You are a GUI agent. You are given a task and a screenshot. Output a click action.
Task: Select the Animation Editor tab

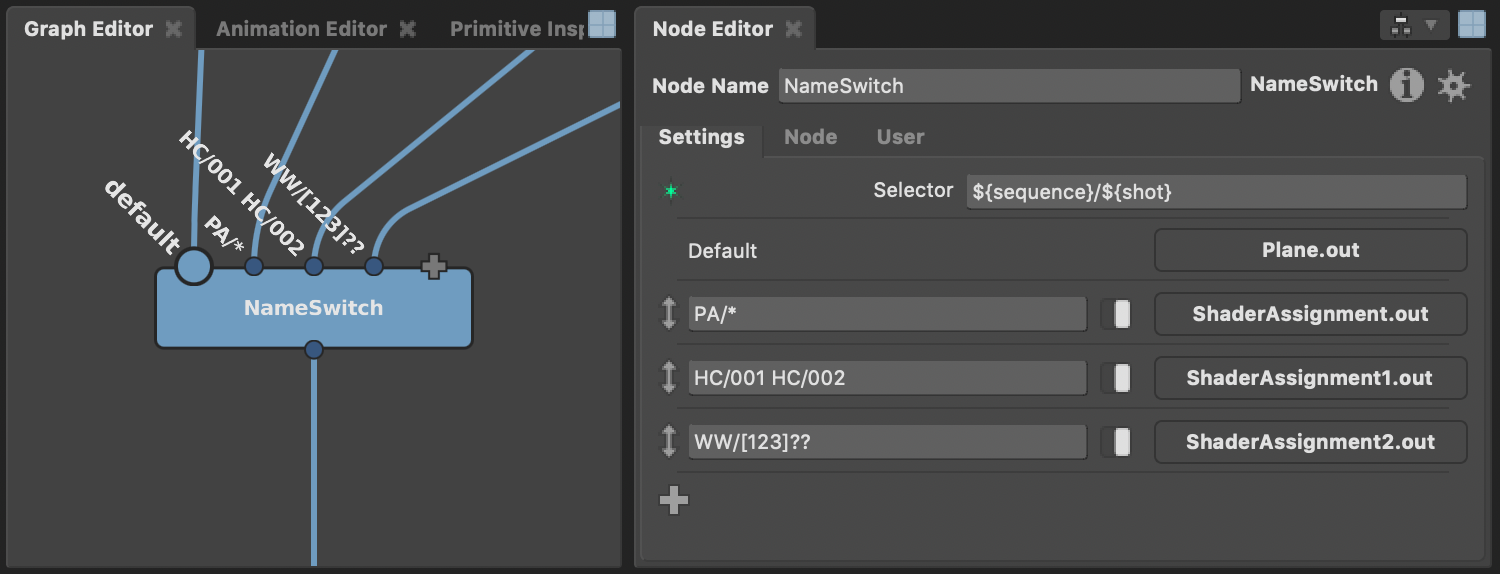(x=301, y=29)
